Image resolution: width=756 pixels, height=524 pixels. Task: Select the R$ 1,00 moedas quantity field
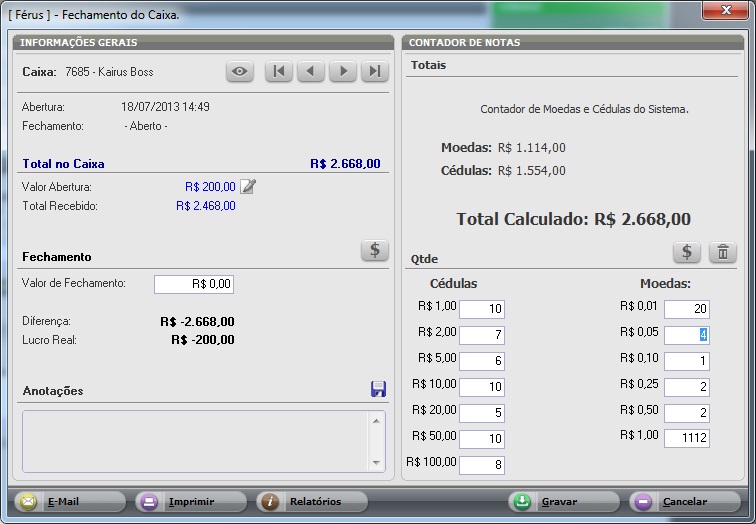coord(687,438)
